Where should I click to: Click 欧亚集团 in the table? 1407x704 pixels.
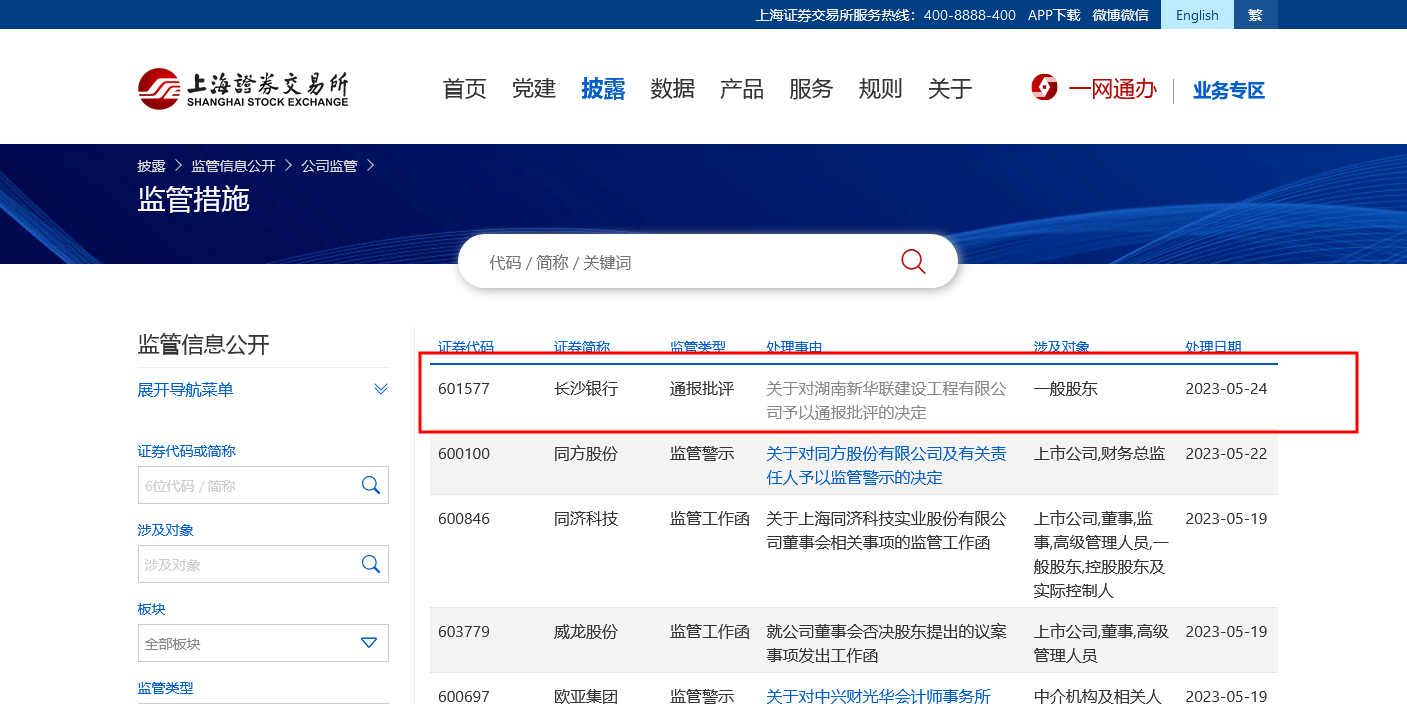(x=586, y=696)
